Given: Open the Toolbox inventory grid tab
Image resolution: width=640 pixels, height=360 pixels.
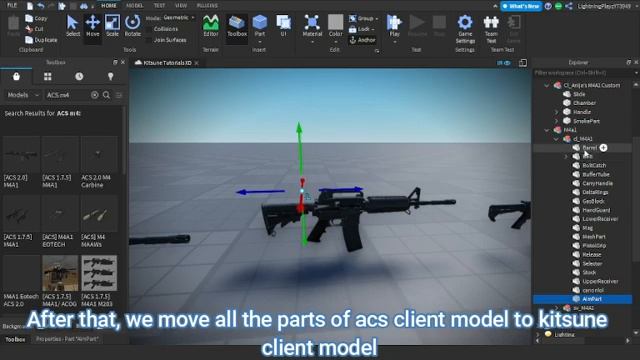Looking at the screenshot, I should [x=48, y=76].
